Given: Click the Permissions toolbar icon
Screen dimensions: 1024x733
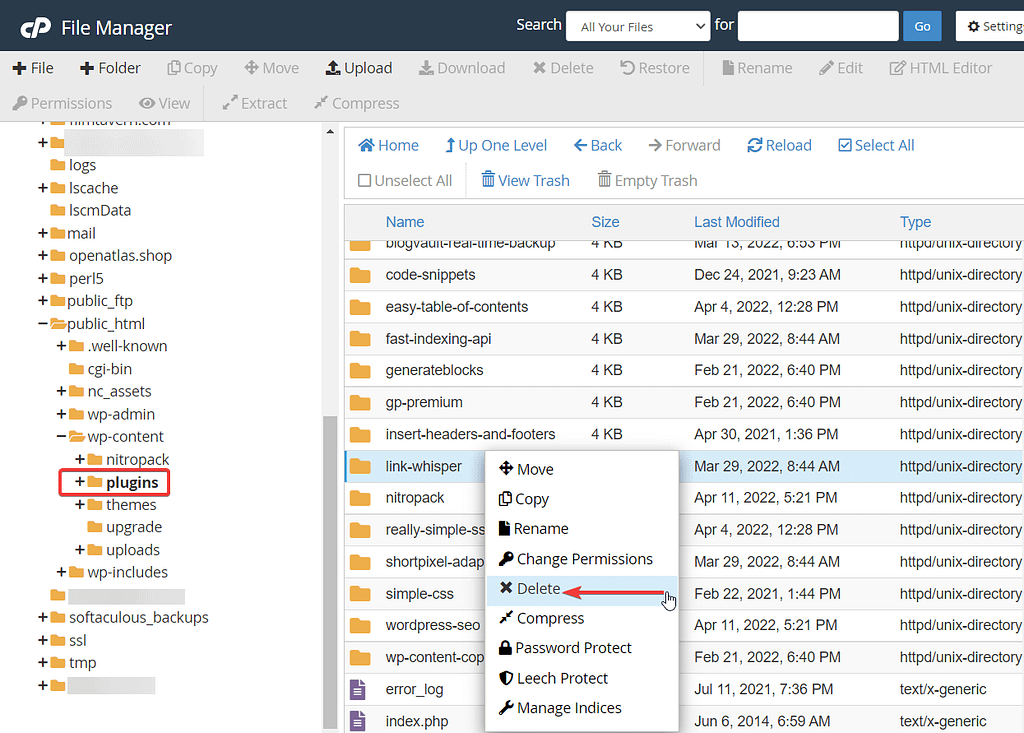Looking at the screenshot, I should coord(62,103).
